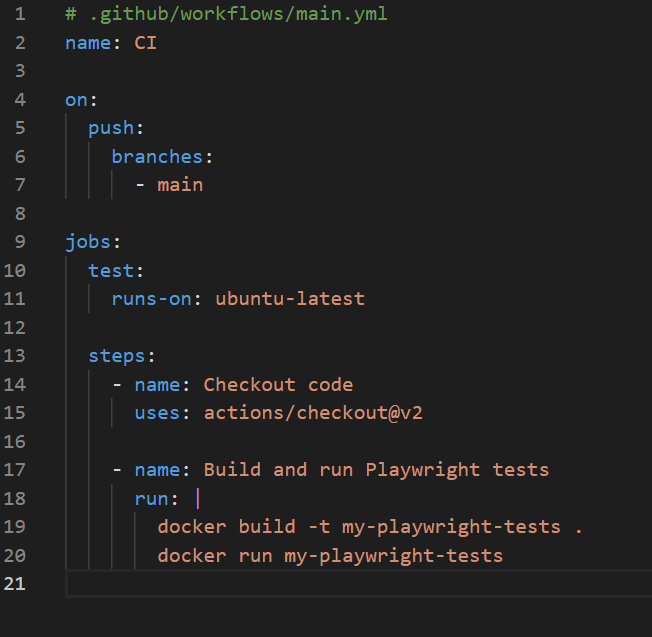The height and width of the screenshot is (637, 652).
Task: Place cursor on the 'on:' key
Action: click(x=76, y=100)
